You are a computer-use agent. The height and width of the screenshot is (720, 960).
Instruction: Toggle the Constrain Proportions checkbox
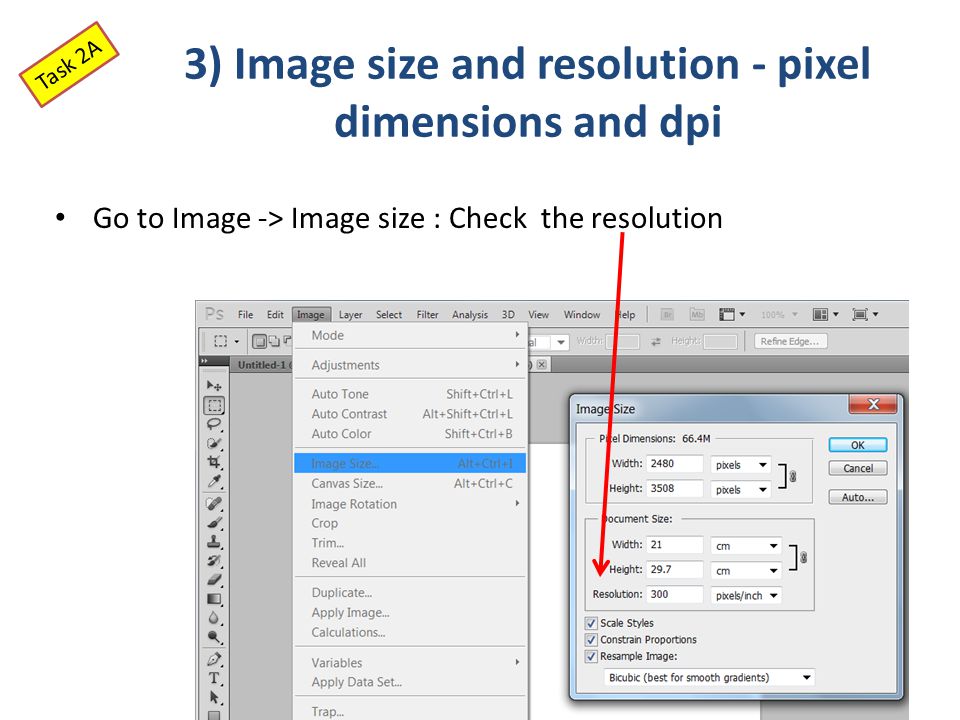(x=591, y=640)
